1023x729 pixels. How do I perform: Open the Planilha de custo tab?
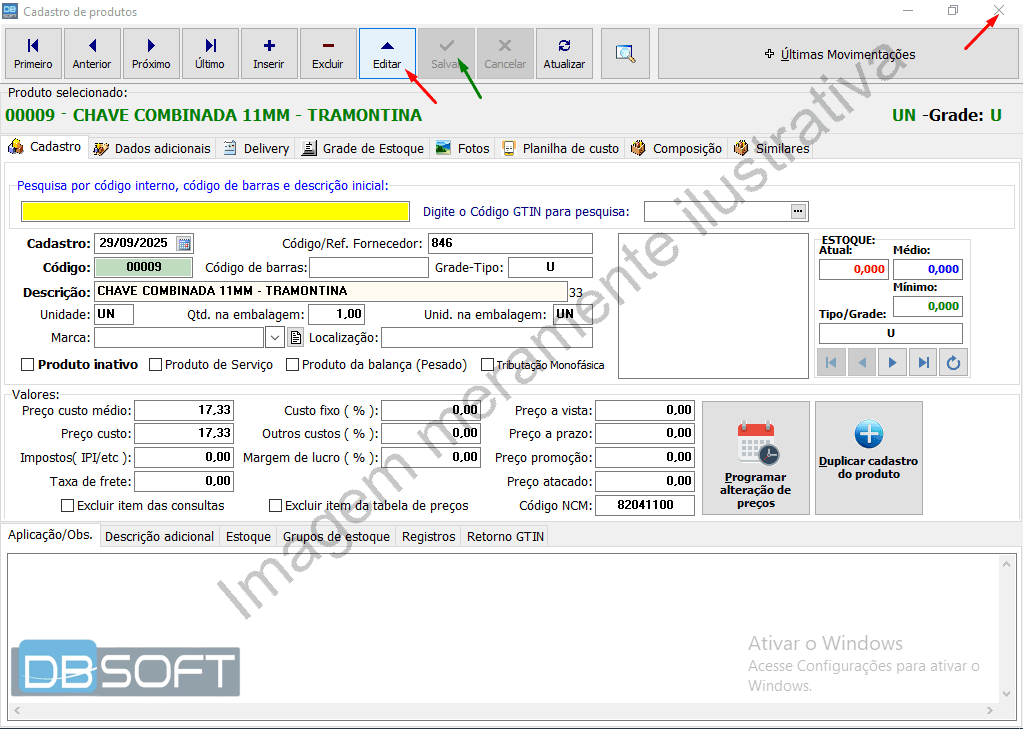[561, 148]
